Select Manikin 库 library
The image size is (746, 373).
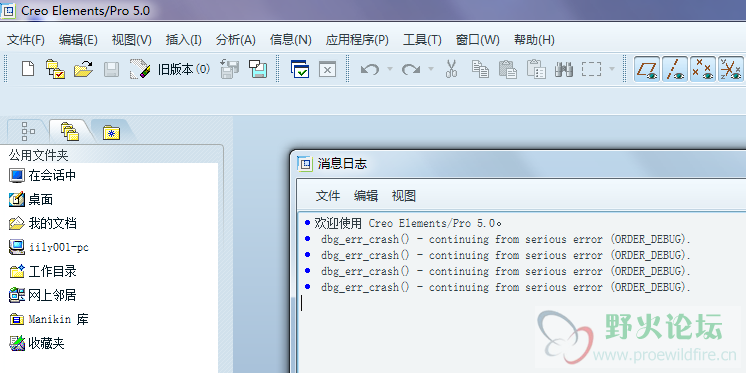(49, 319)
